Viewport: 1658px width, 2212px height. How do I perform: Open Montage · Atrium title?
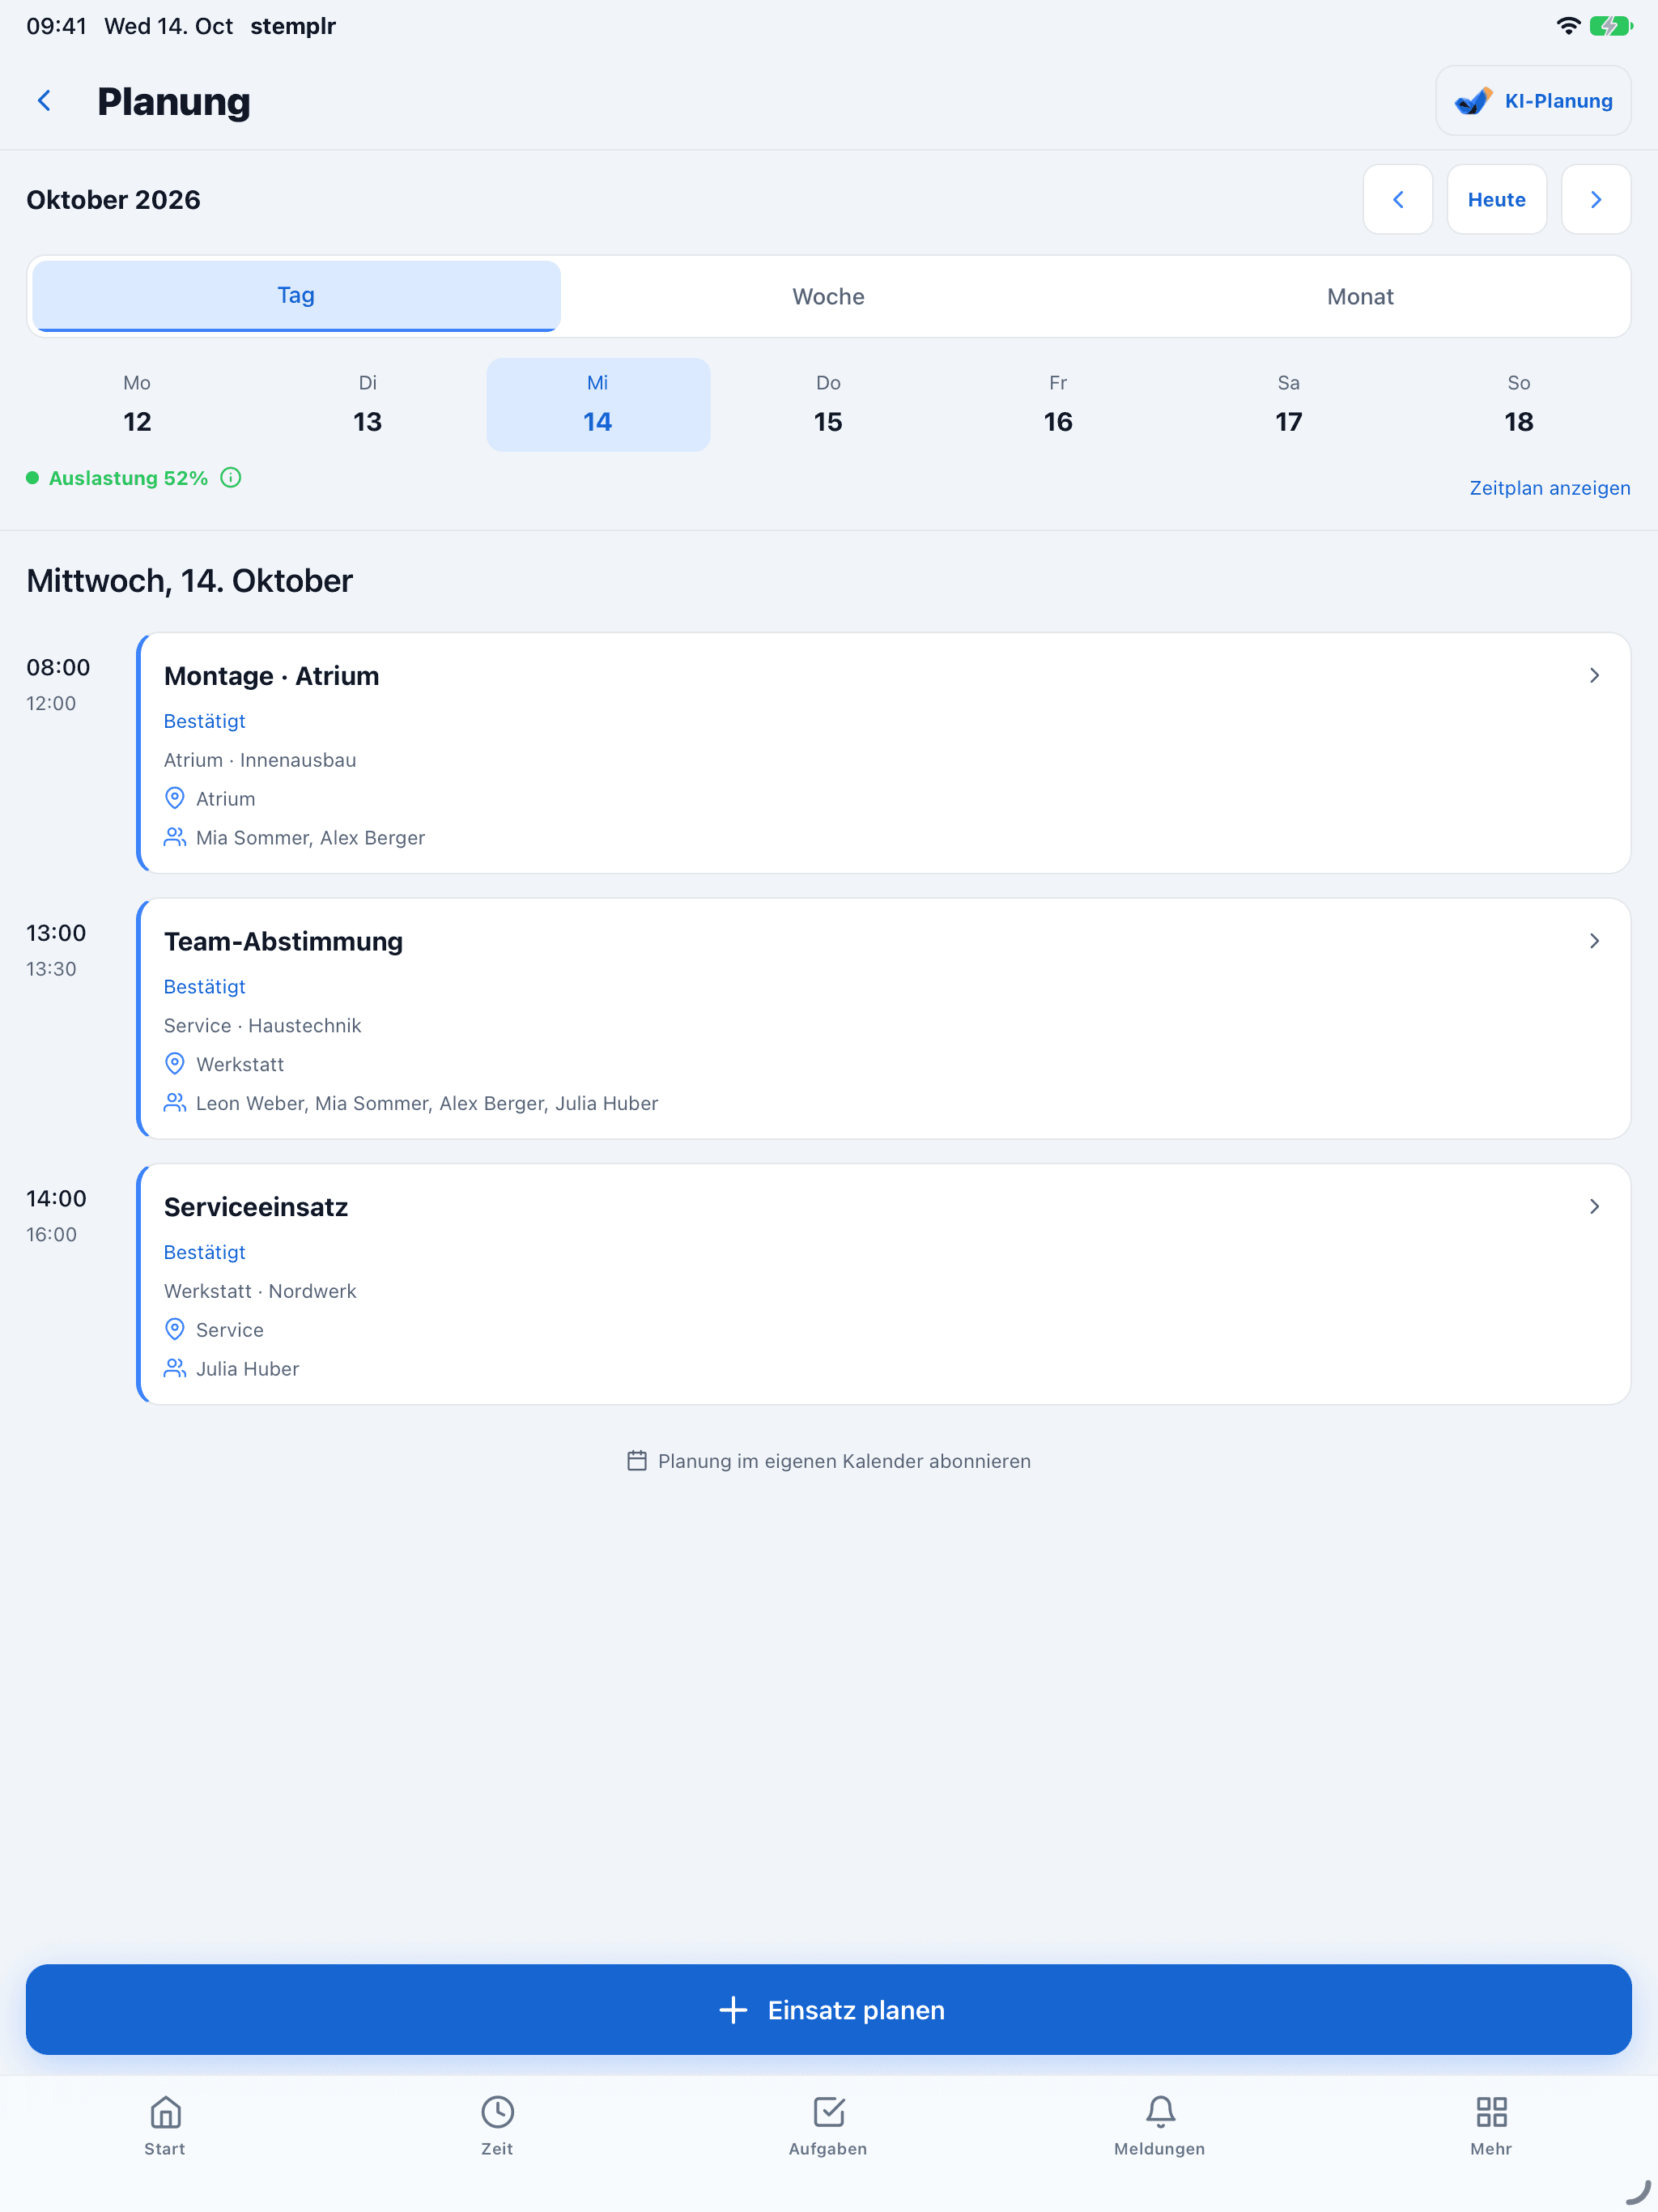coord(271,676)
